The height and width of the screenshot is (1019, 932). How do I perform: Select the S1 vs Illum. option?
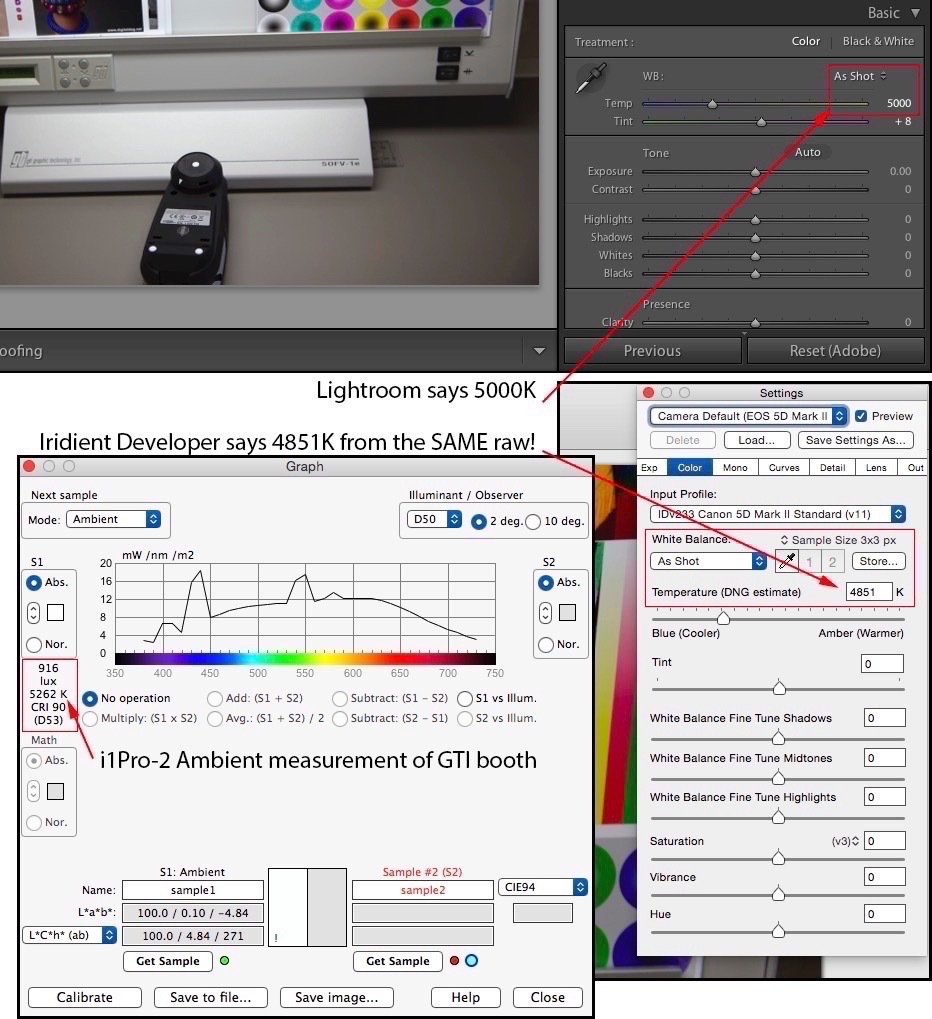tap(465, 698)
